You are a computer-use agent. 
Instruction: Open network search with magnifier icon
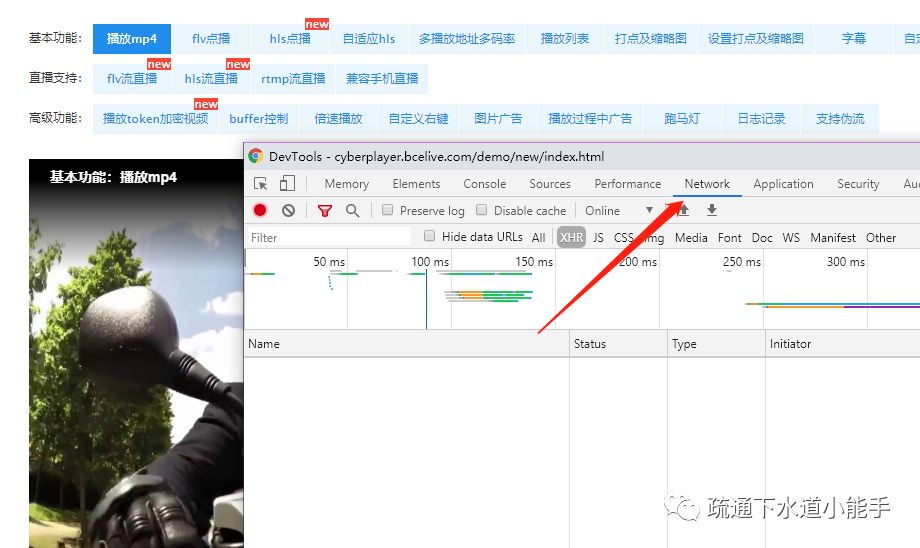coord(352,210)
